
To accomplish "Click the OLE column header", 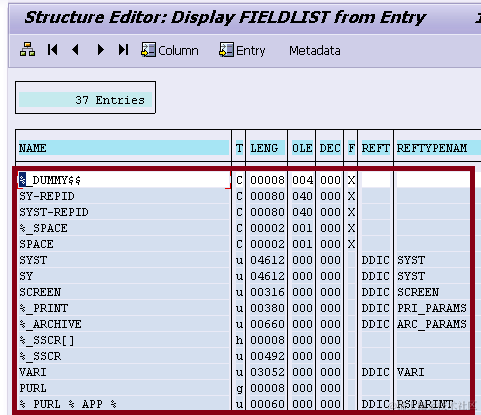I will 302,148.
